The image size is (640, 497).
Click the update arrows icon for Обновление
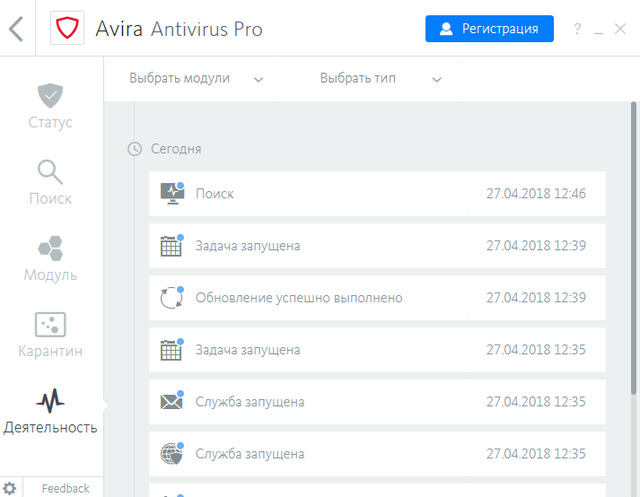coord(171,297)
